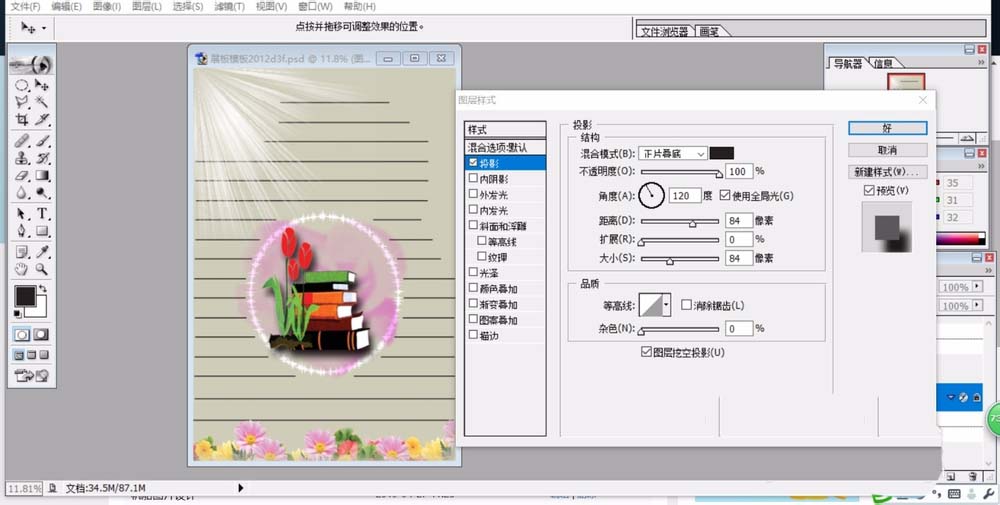1000x505 pixels.
Task: Open the 图层(L) menu
Action: (147, 6)
